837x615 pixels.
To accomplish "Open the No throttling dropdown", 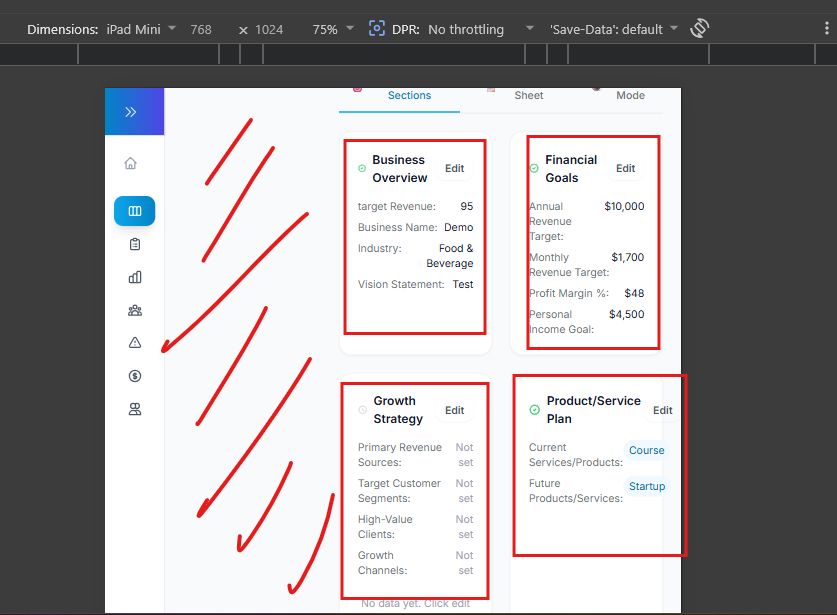I will pos(480,29).
